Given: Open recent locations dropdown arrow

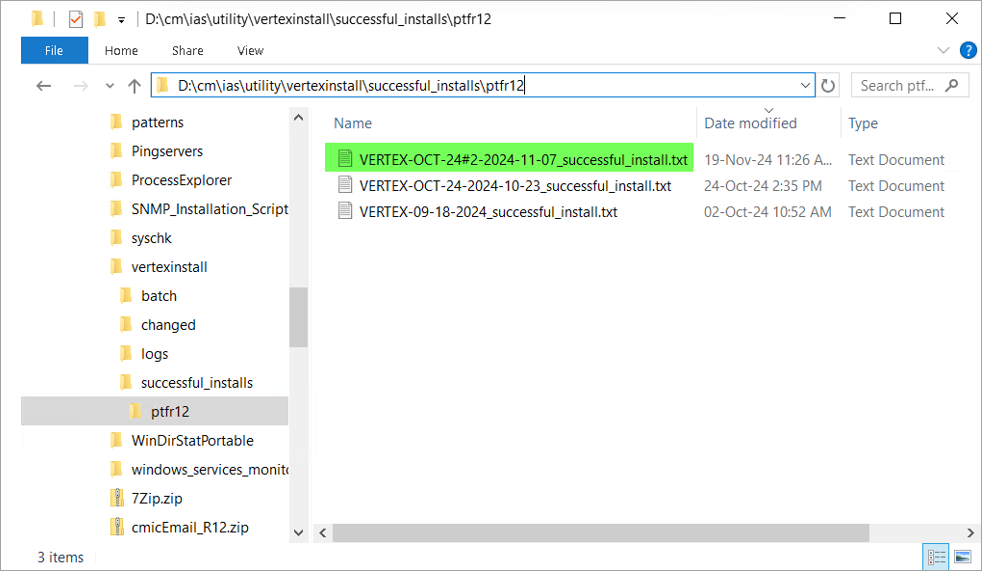Looking at the screenshot, I should (110, 86).
